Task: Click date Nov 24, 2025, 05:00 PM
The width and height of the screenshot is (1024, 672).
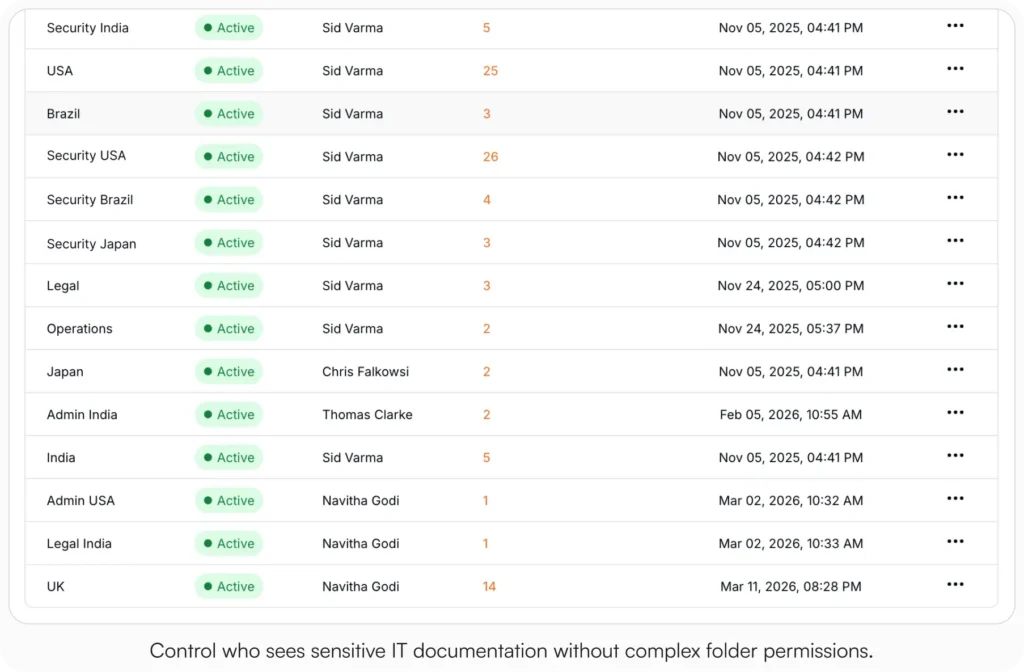Action: [790, 286]
